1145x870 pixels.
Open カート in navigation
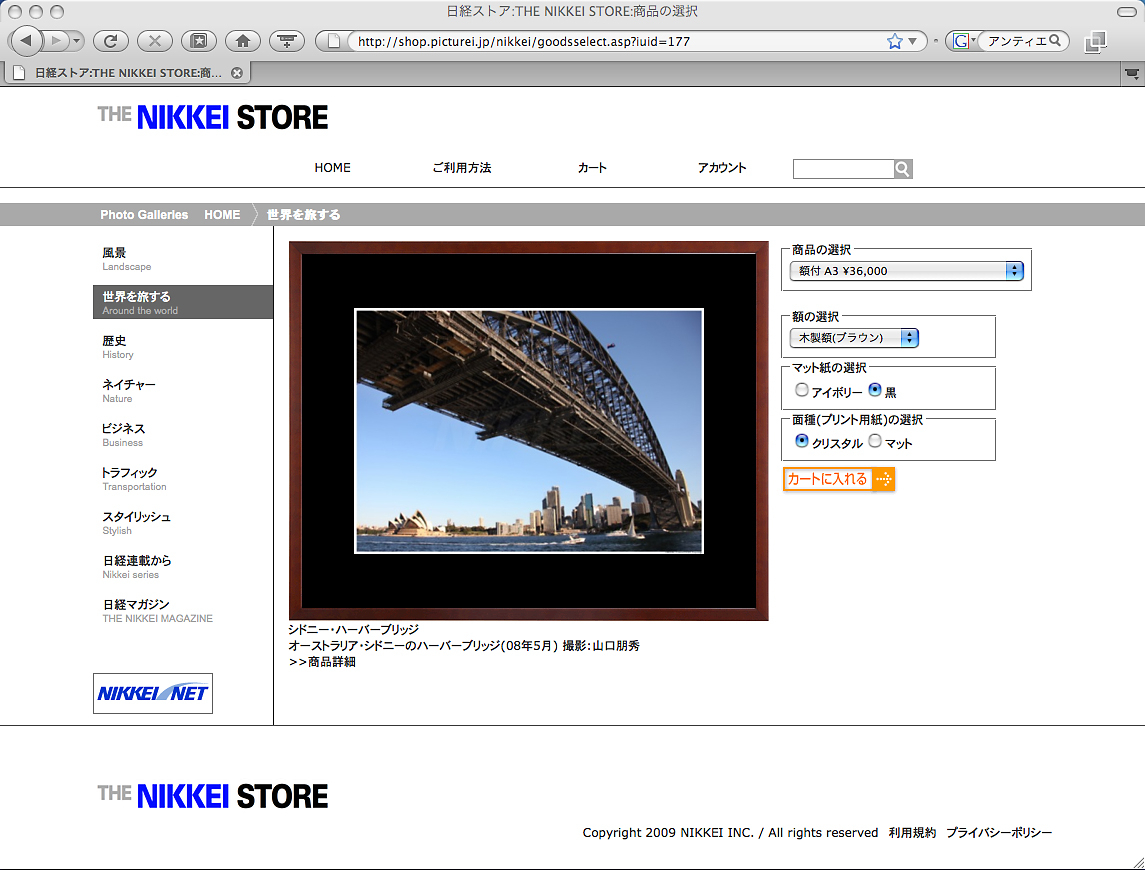(592, 168)
